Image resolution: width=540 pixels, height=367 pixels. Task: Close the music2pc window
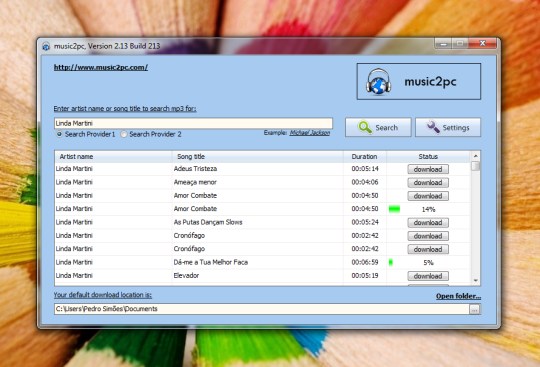pos(483,44)
